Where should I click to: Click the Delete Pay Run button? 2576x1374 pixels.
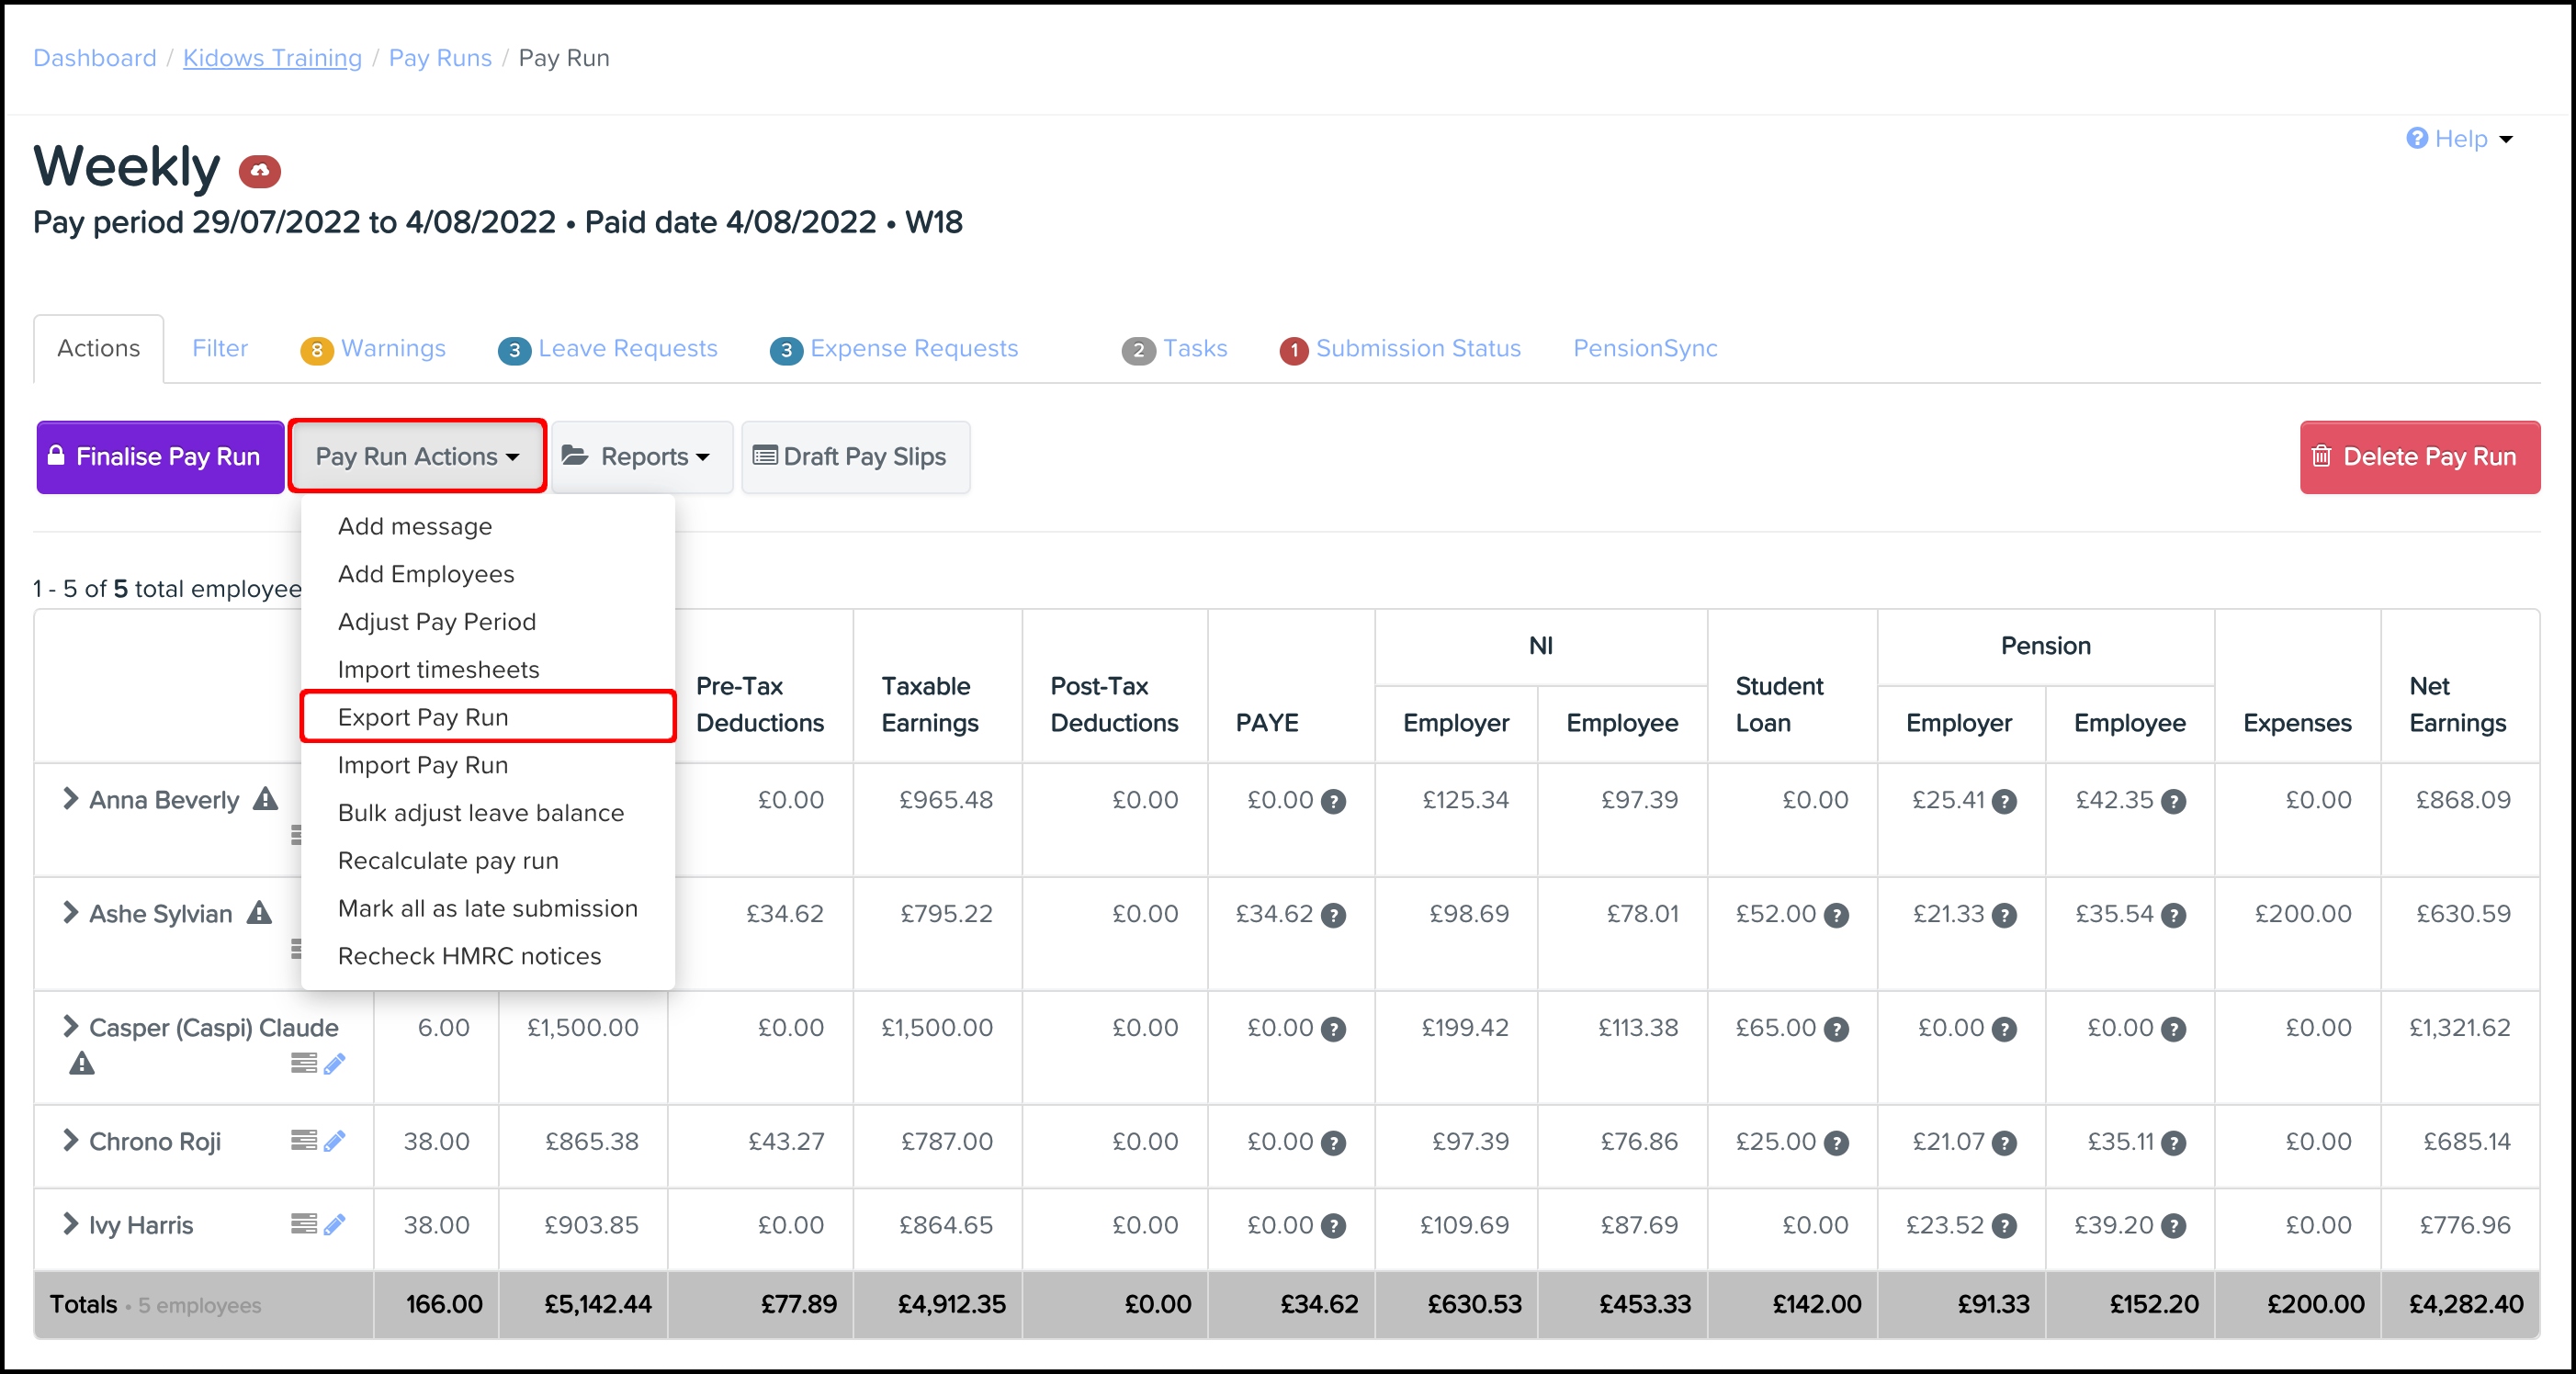tap(2419, 457)
